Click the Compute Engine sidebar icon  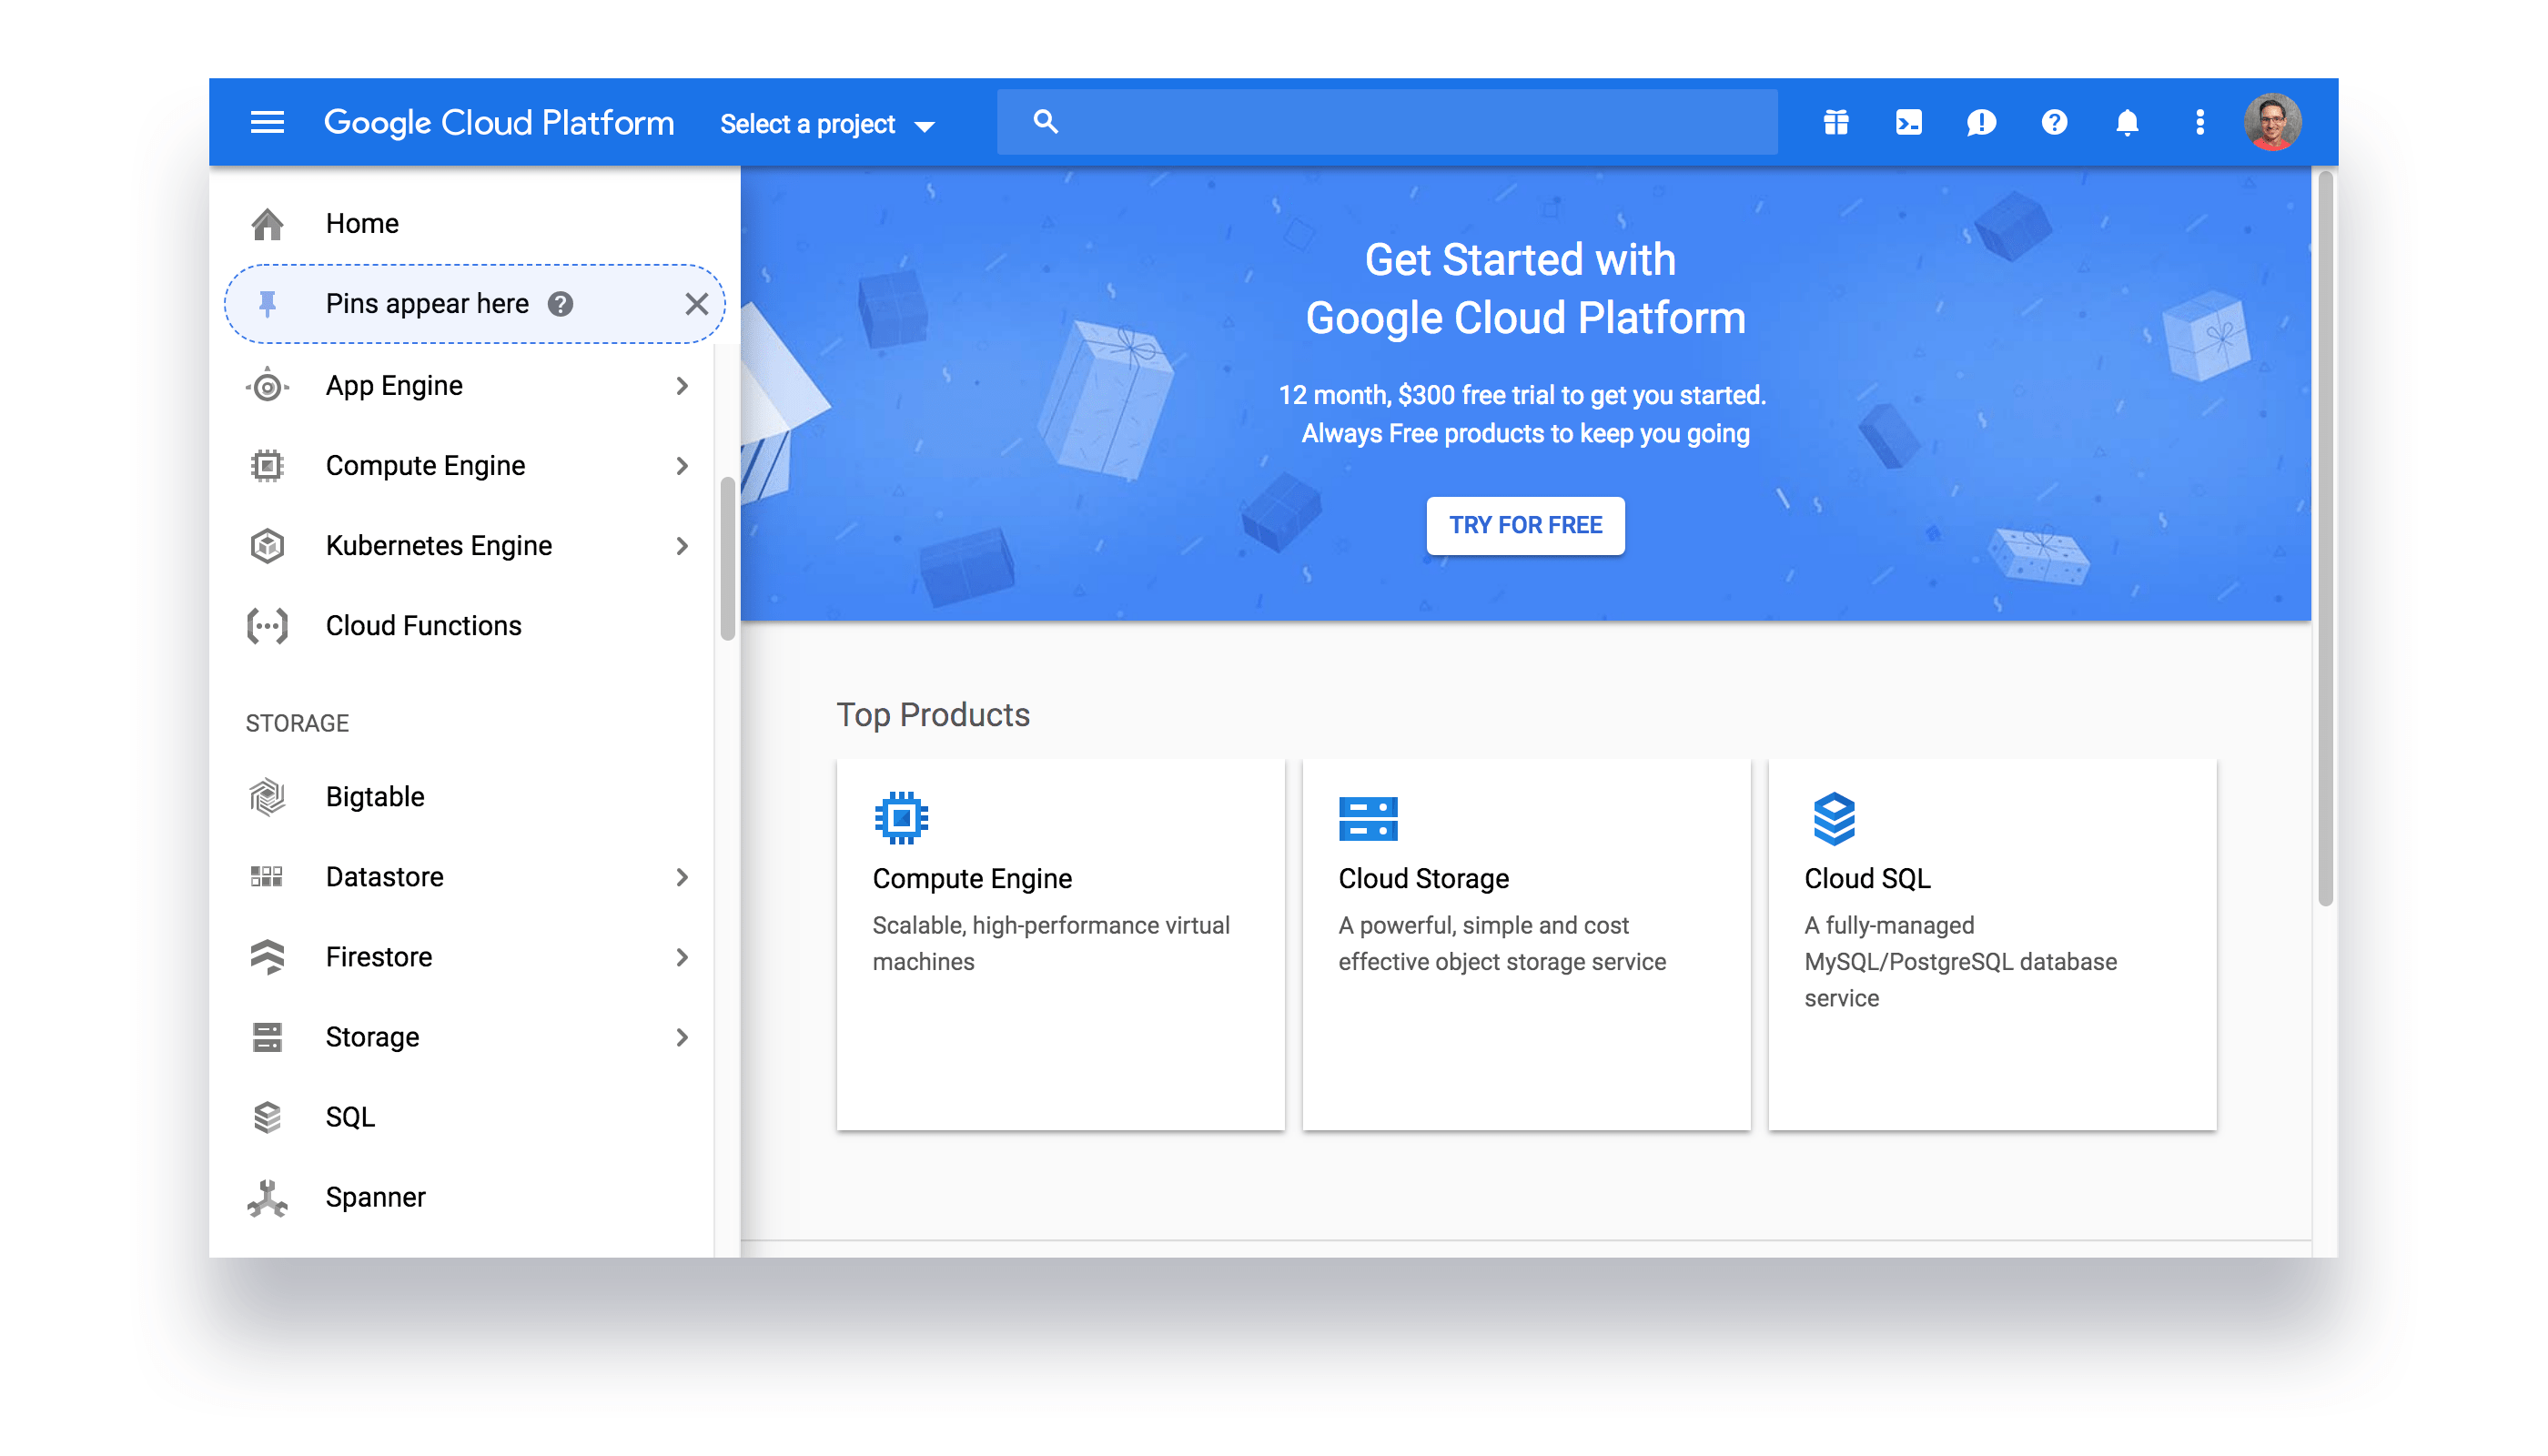[267, 465]
